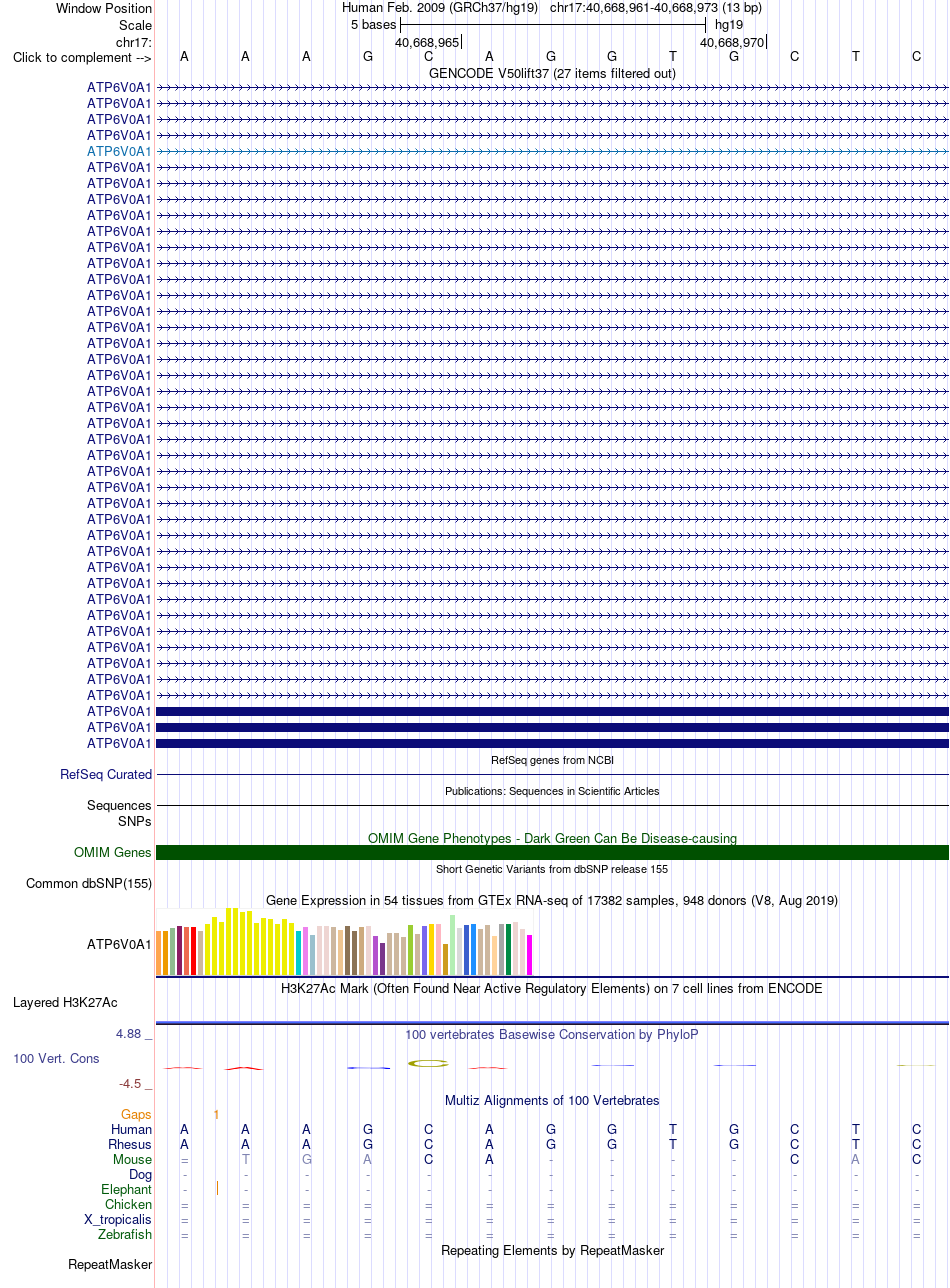Click the 'hg19' label on the scale row
This screenshot has width=950, height=1288.
pos(729,24)
